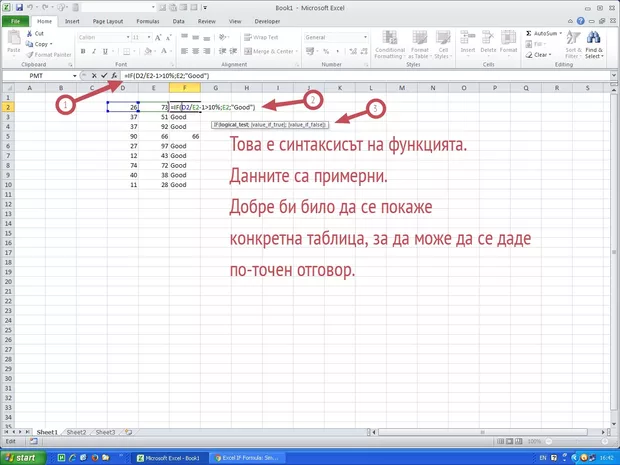Open the Cell Styles gallery icon

pyautogui.click(x=443, y=38)
